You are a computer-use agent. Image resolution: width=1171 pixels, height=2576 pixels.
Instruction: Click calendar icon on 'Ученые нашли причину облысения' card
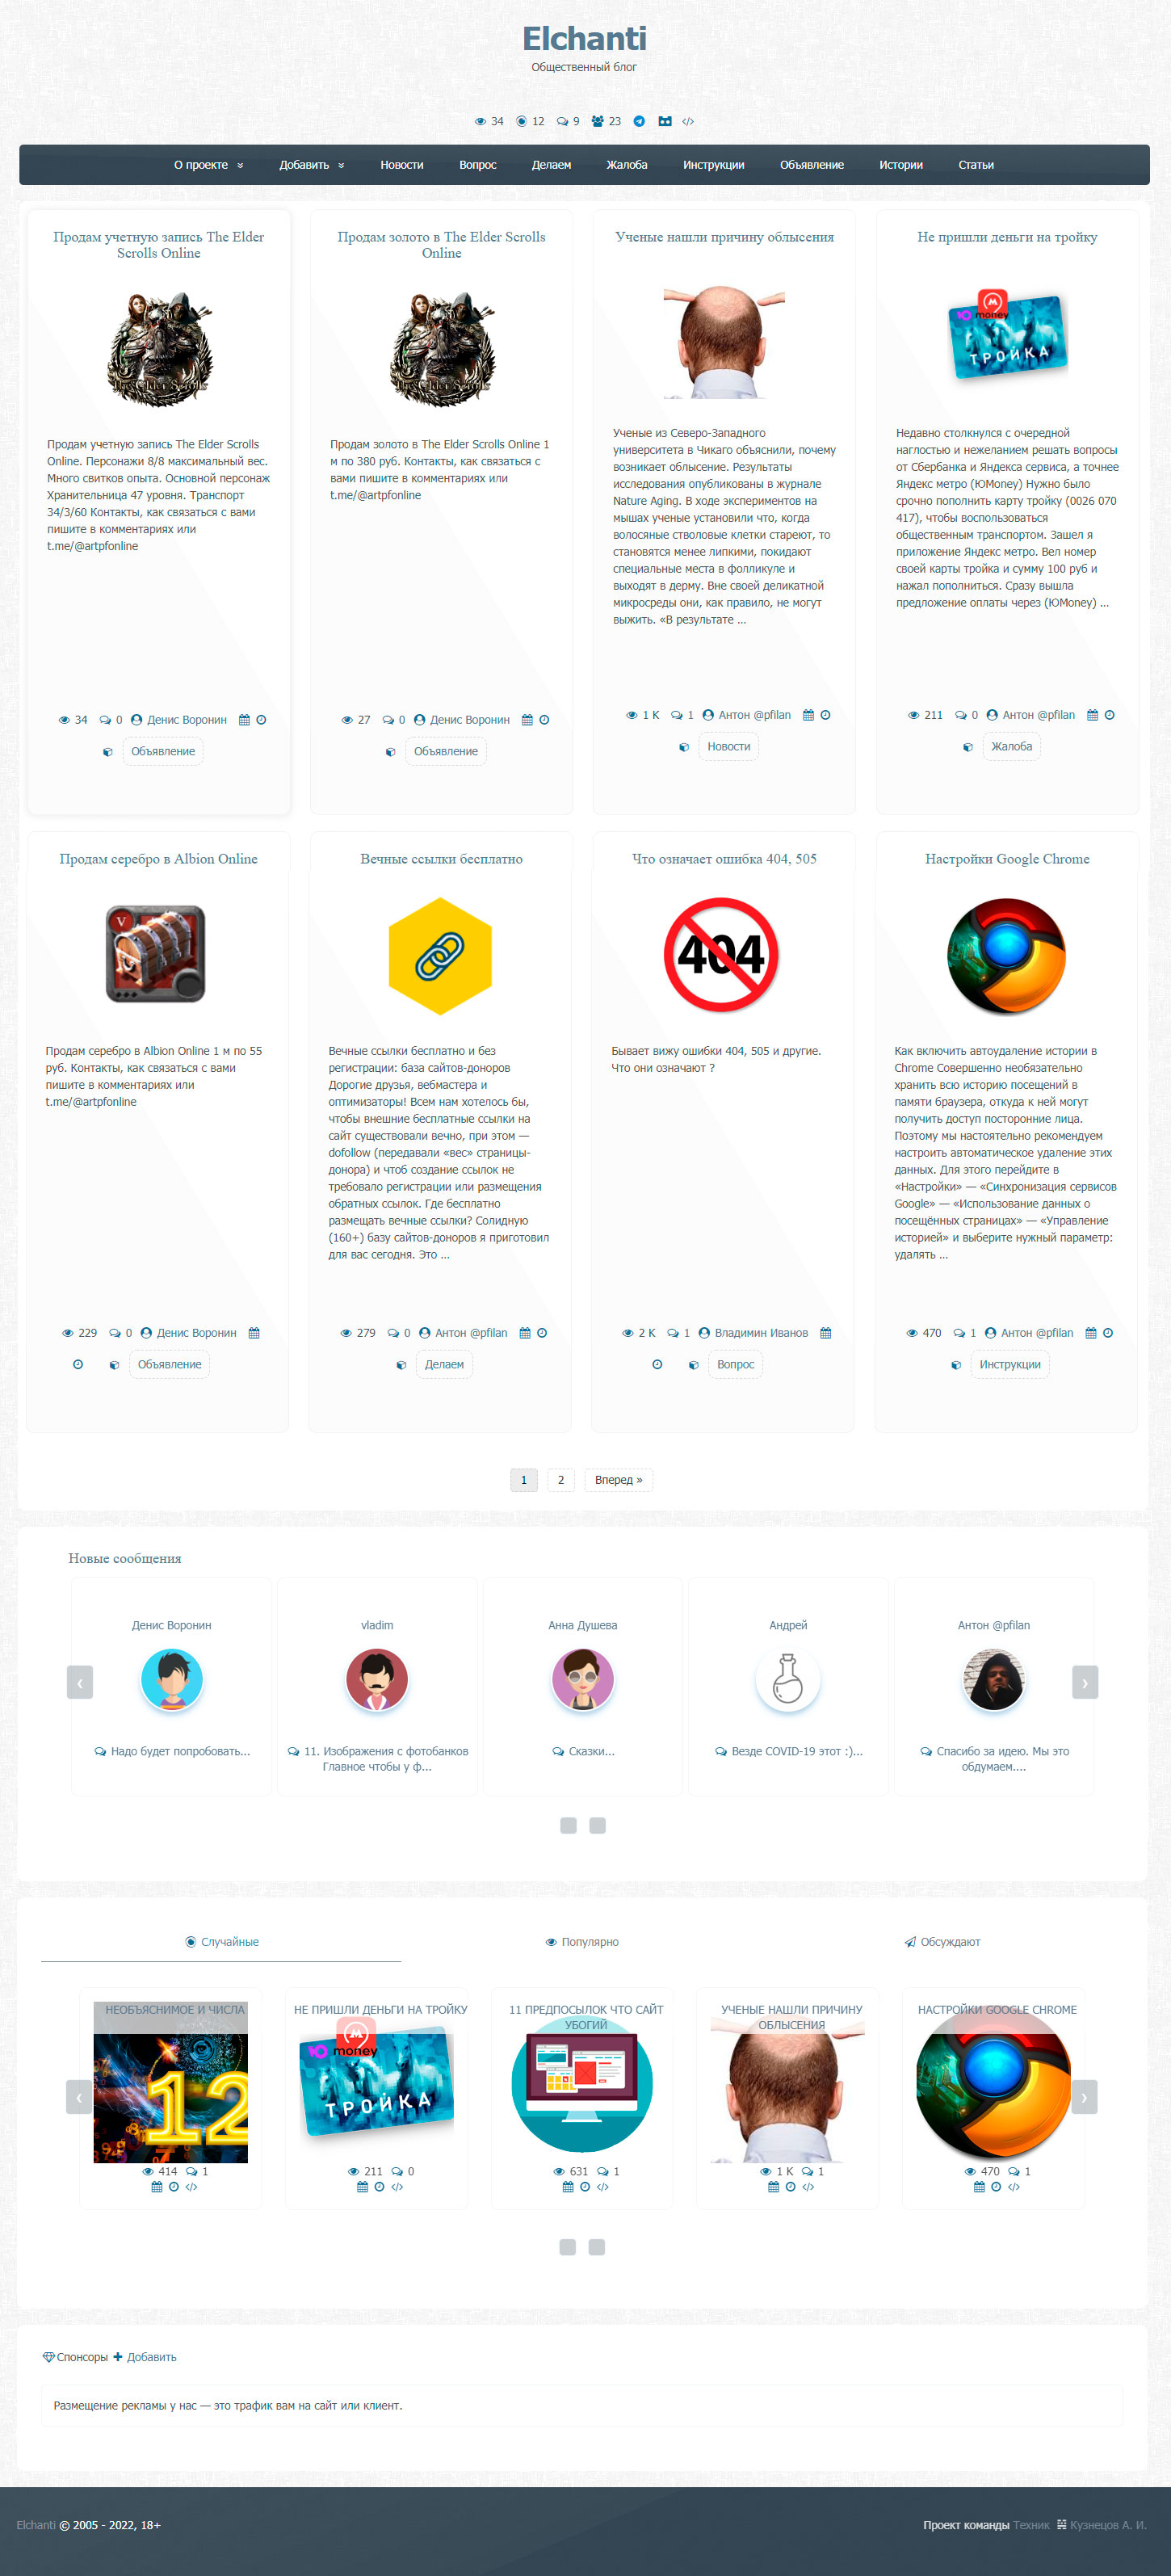click(x=808, y=715)
